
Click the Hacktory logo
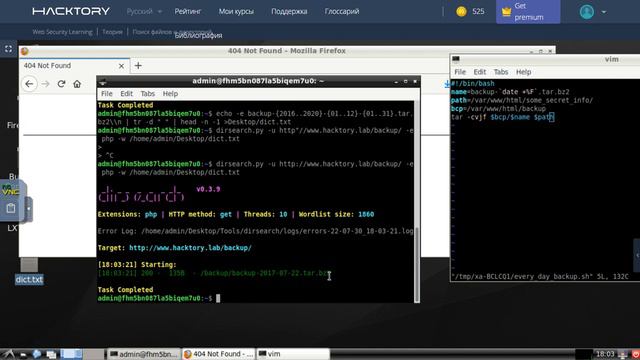(x=71, y=11)
